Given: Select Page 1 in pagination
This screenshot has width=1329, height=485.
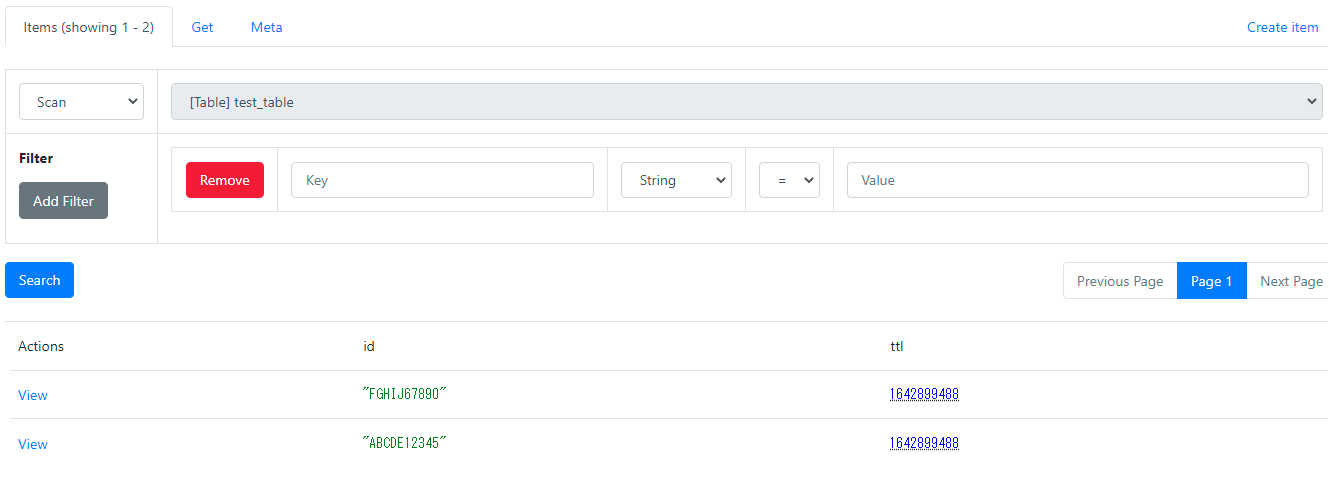Looking at the screenshot, I should [x=1211, y=281].
